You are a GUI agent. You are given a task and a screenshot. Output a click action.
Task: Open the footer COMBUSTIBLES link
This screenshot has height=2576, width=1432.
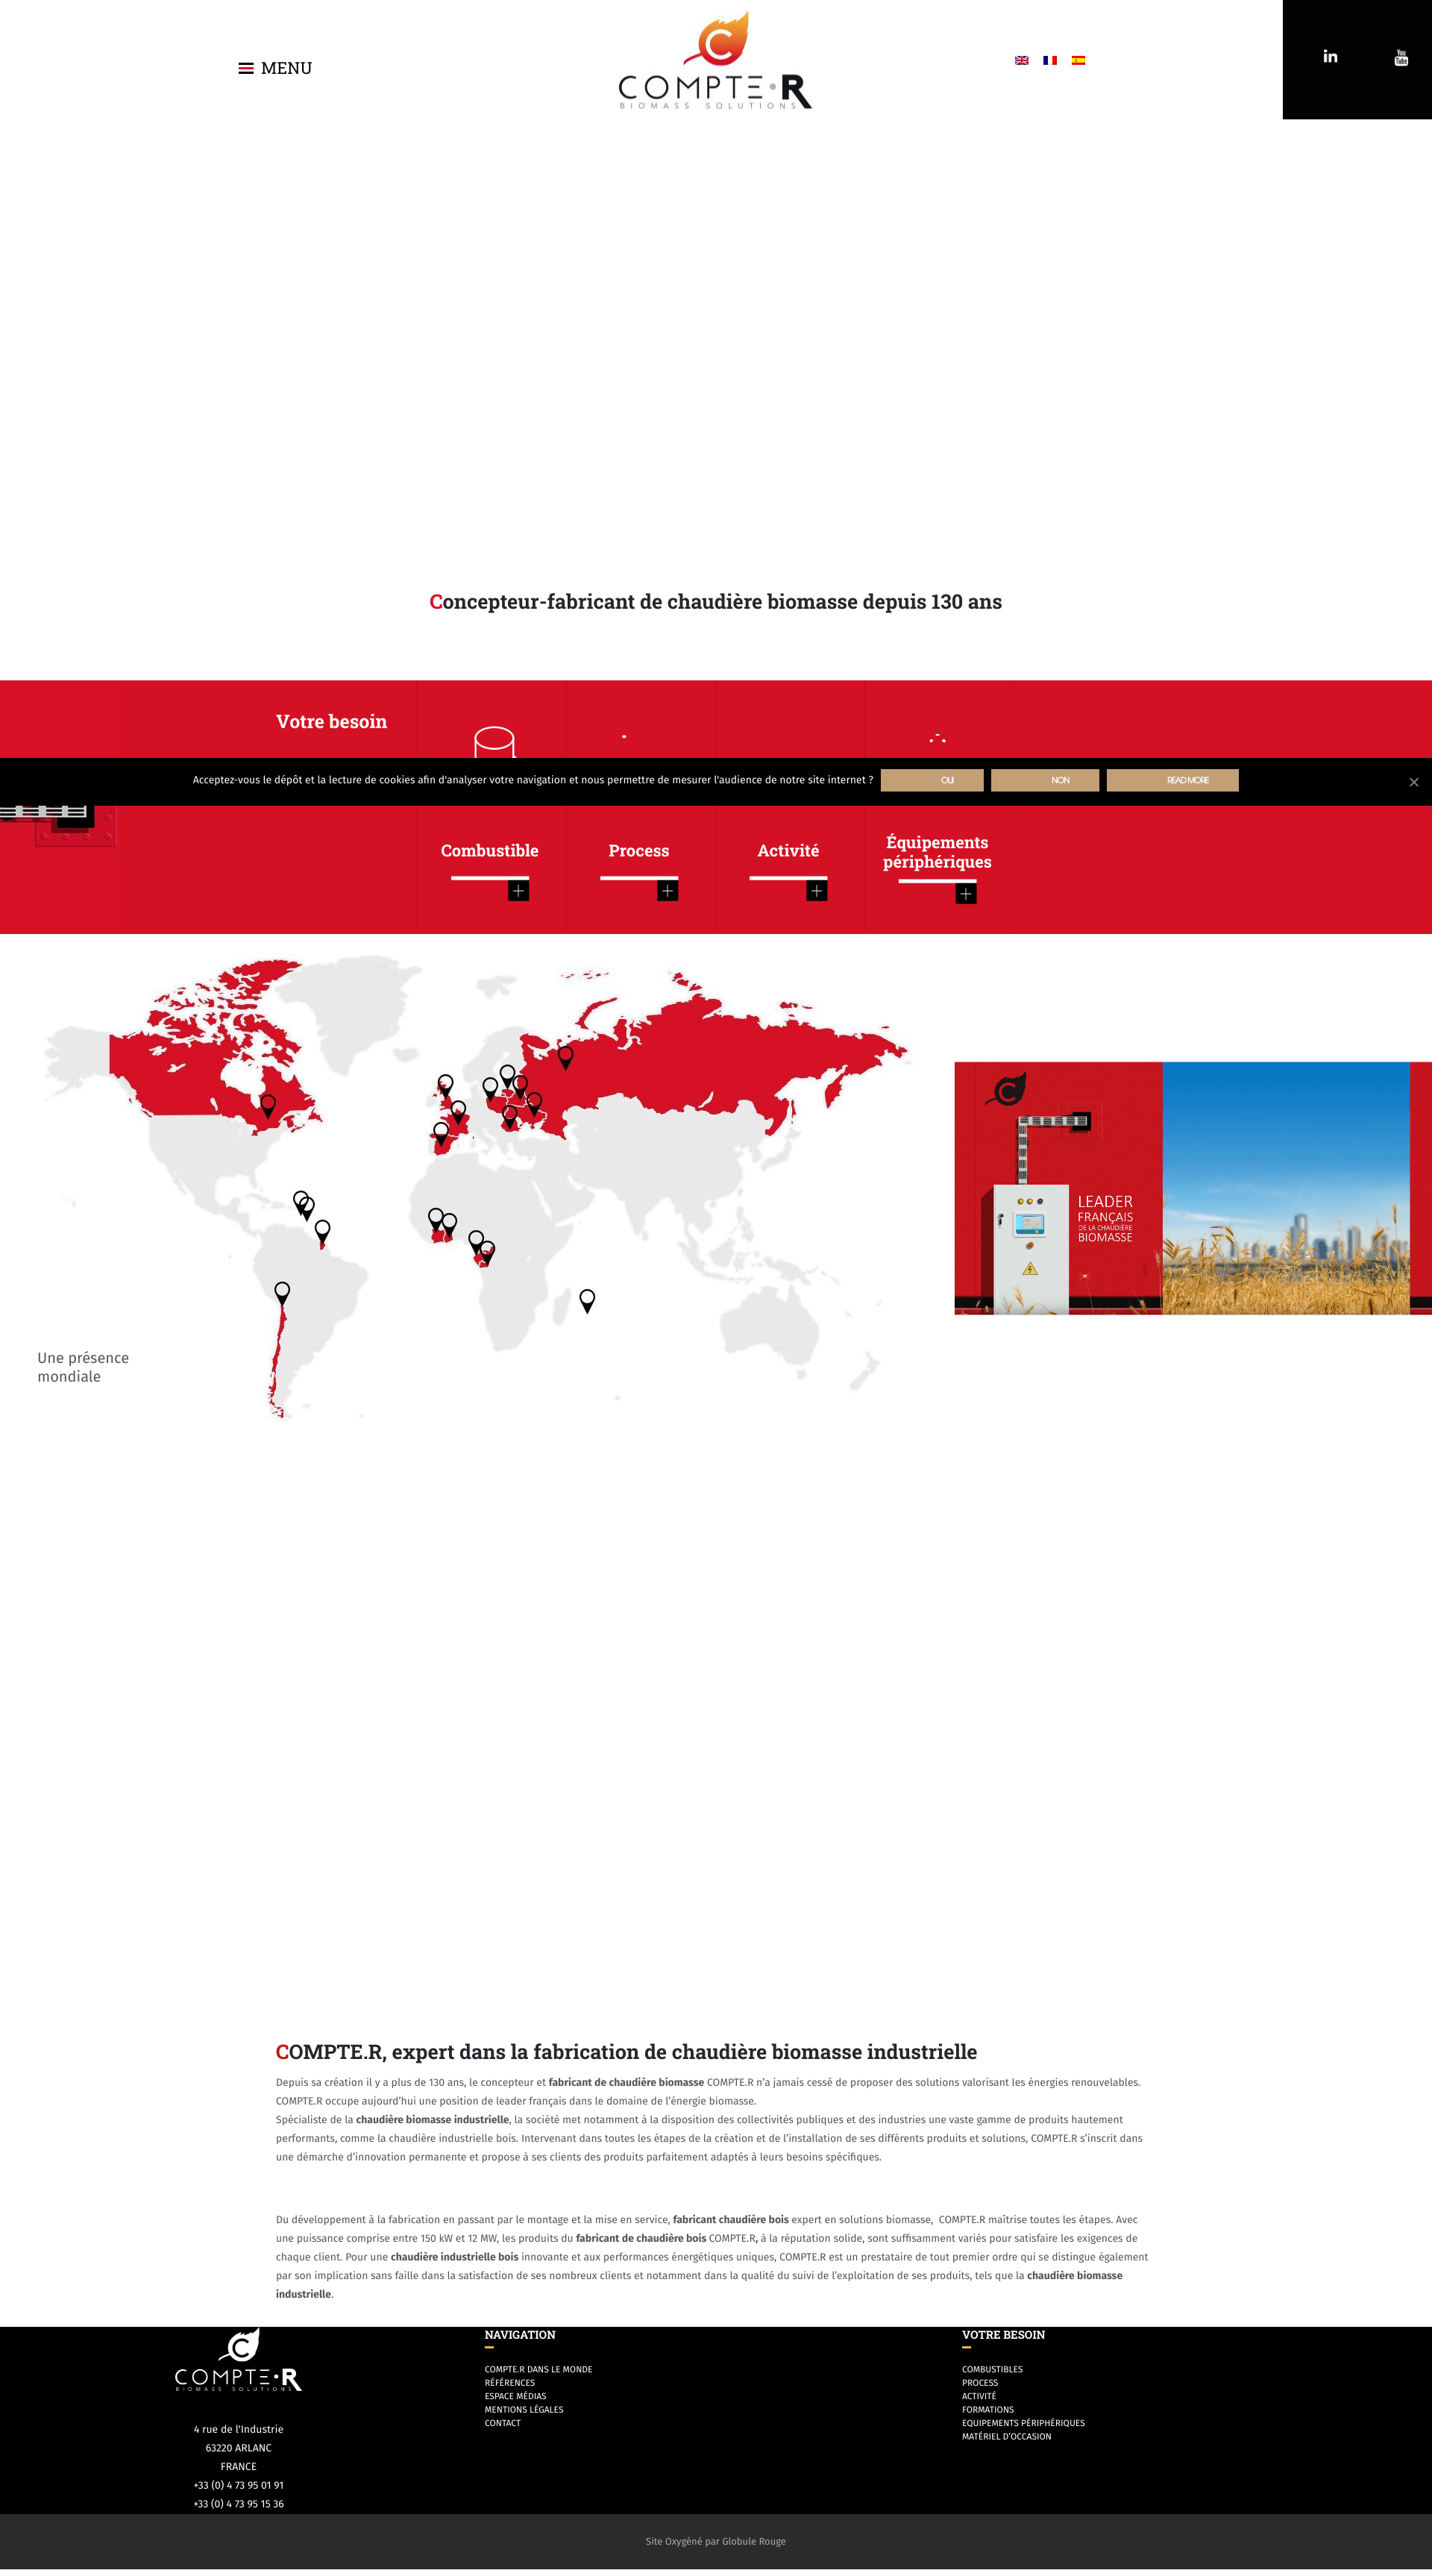pos(992,2369)
